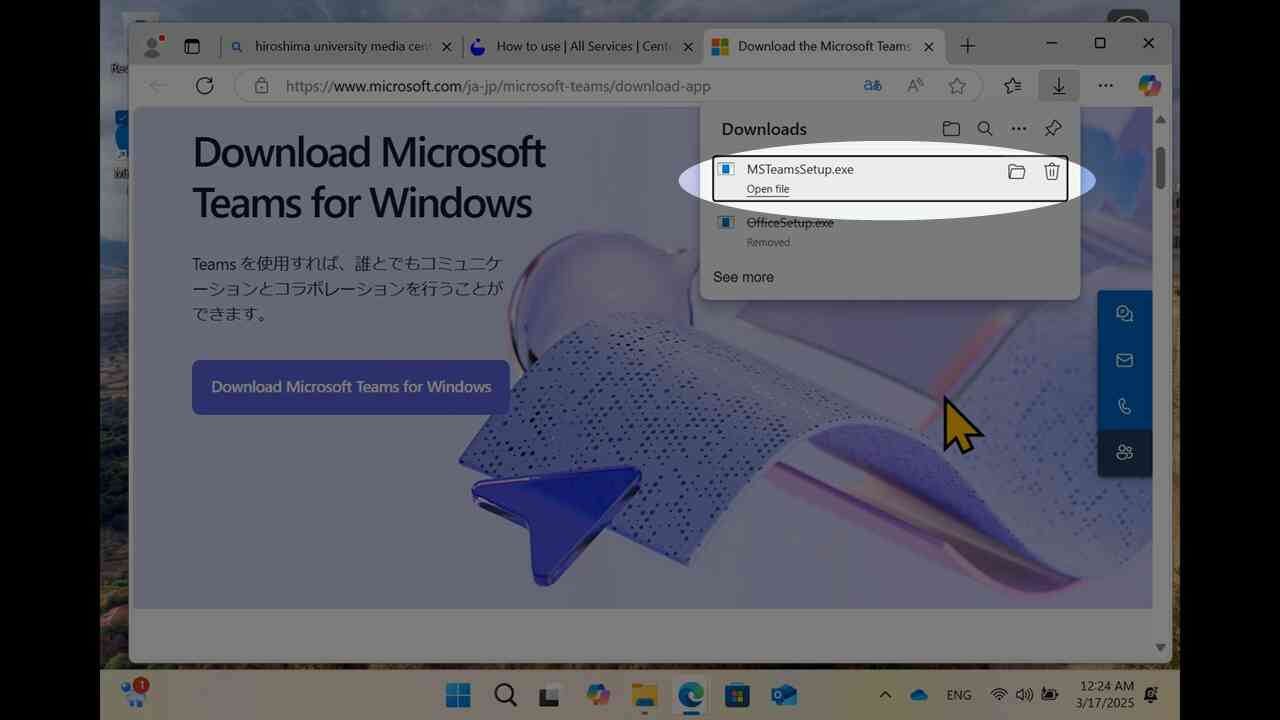The image size is (1280, 720).
Task: Show hidden tray icons chevron
Action: [885, 695]
